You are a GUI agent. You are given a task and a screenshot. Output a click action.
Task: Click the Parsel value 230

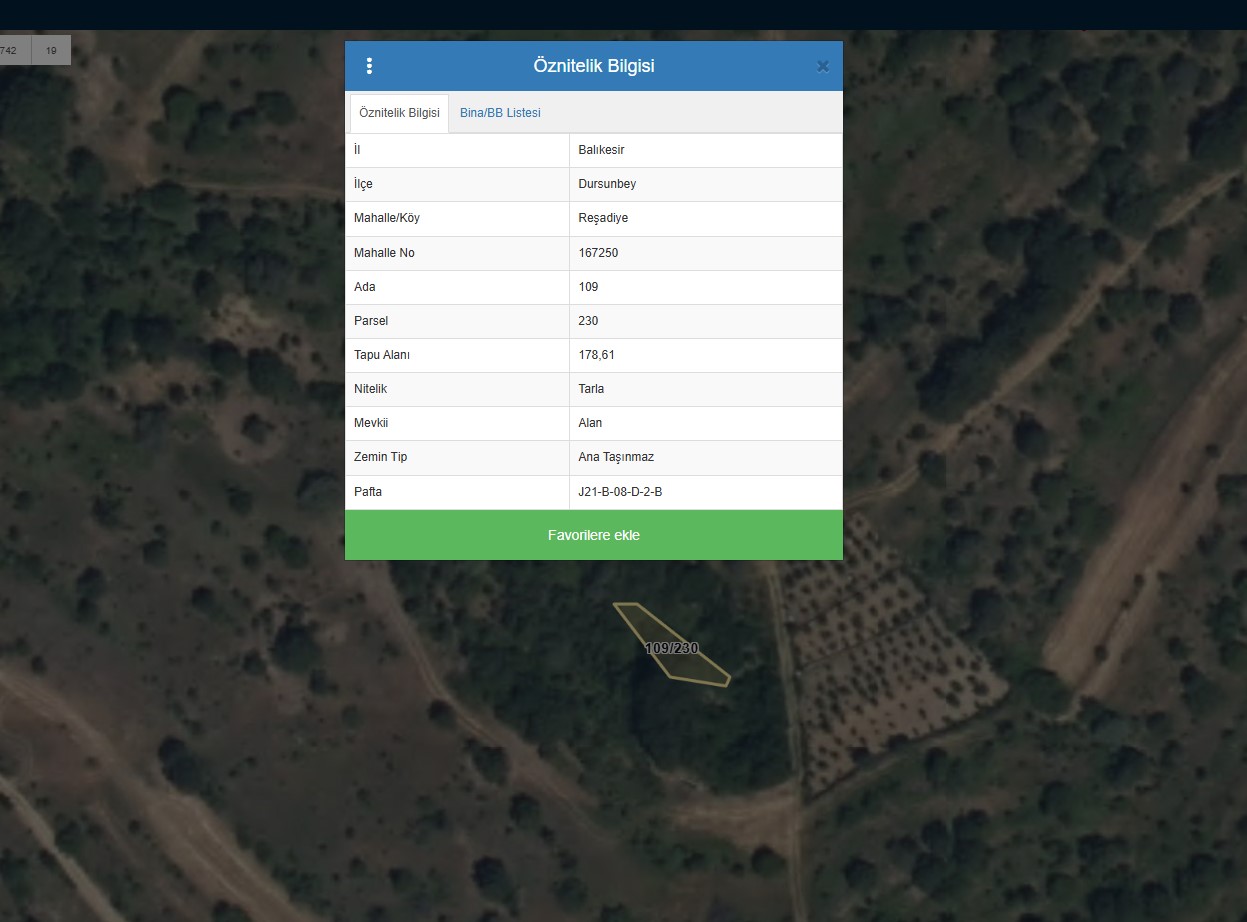[588, 321]
